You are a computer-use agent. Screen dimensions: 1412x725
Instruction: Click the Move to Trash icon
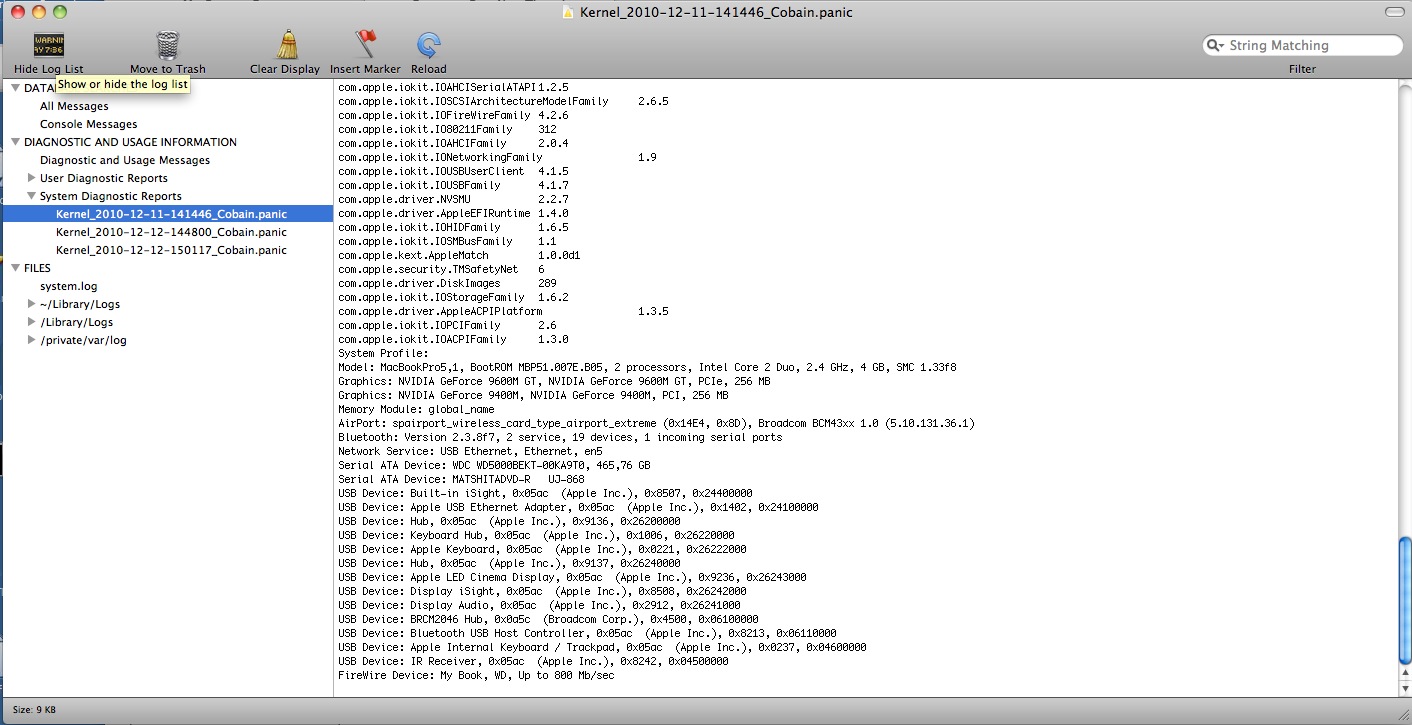click(167, 45)
